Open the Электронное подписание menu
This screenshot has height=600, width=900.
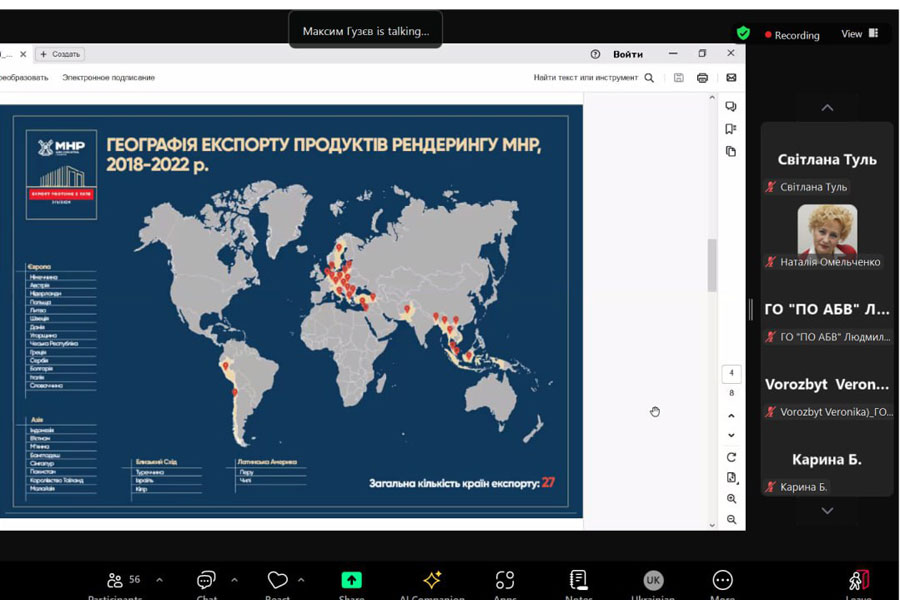tap(108, 78)
